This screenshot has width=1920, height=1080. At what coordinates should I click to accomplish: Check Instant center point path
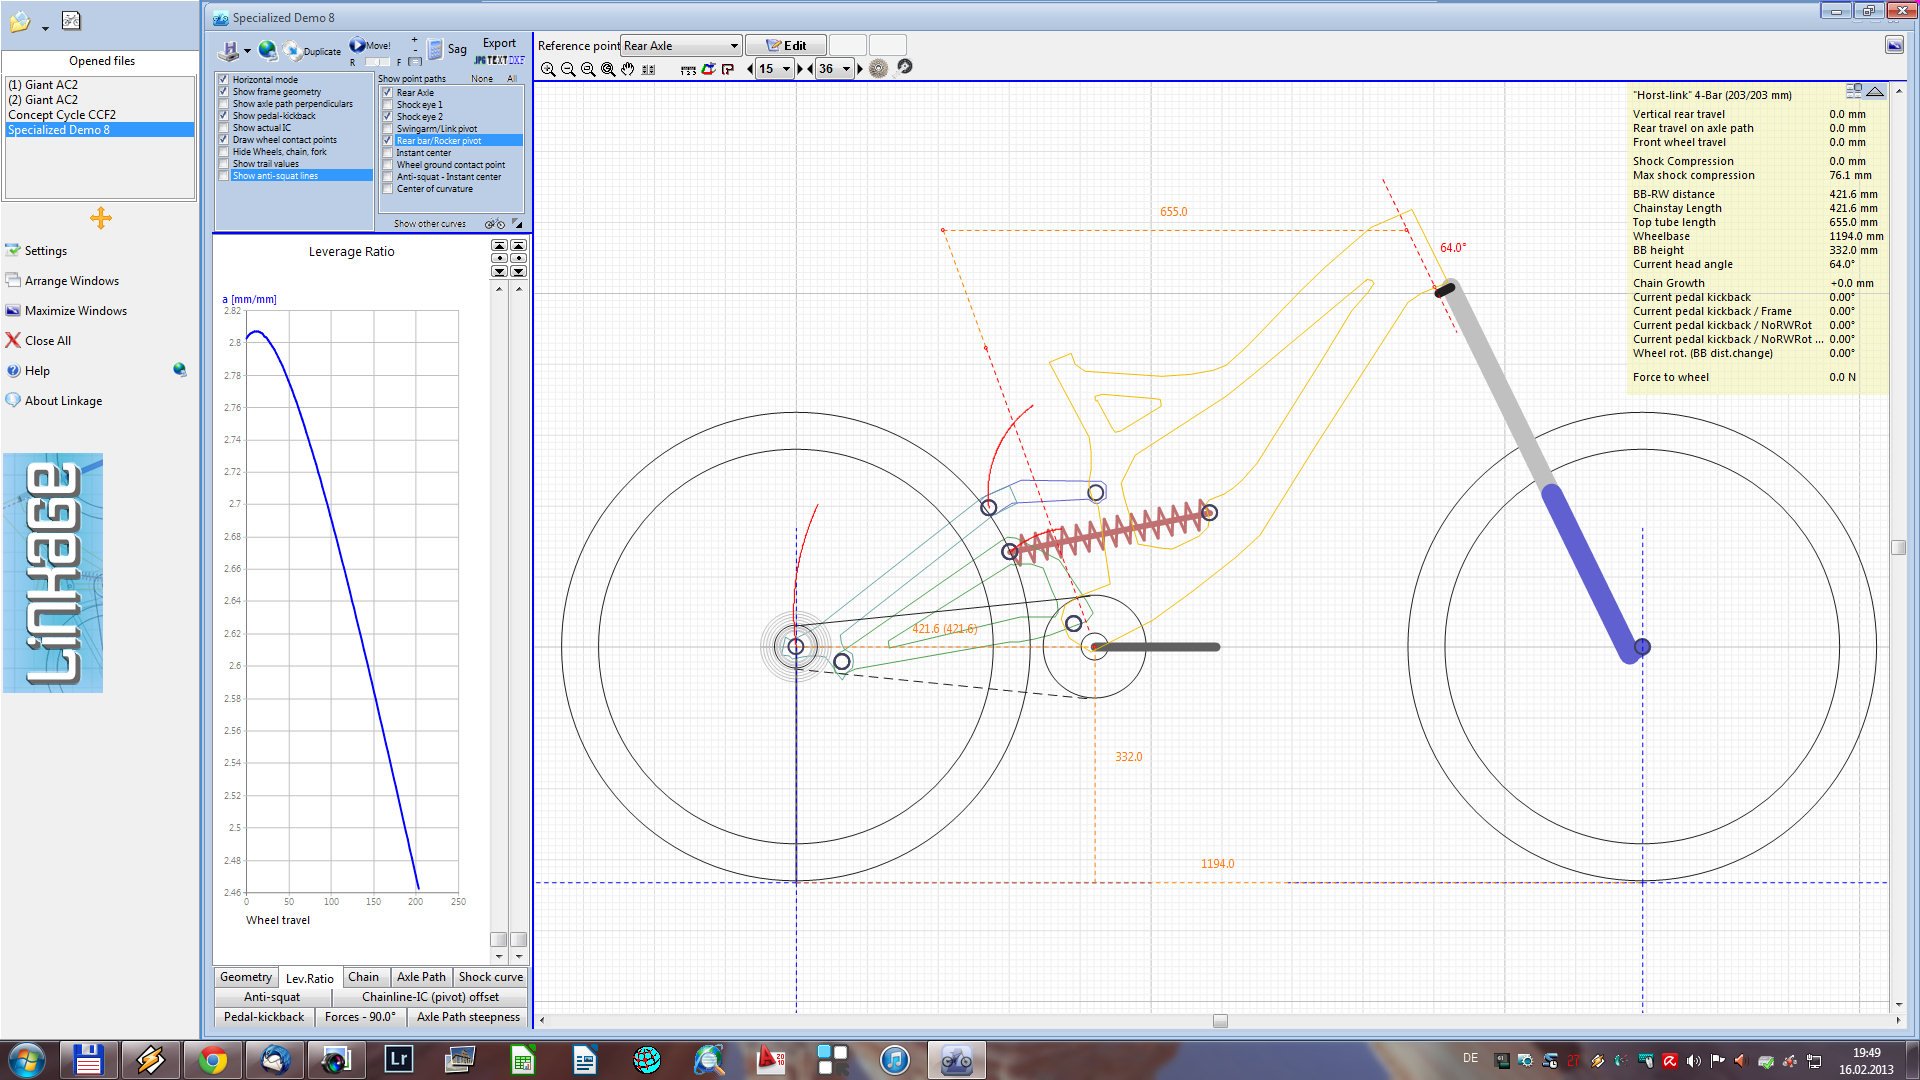pos(388,152)
